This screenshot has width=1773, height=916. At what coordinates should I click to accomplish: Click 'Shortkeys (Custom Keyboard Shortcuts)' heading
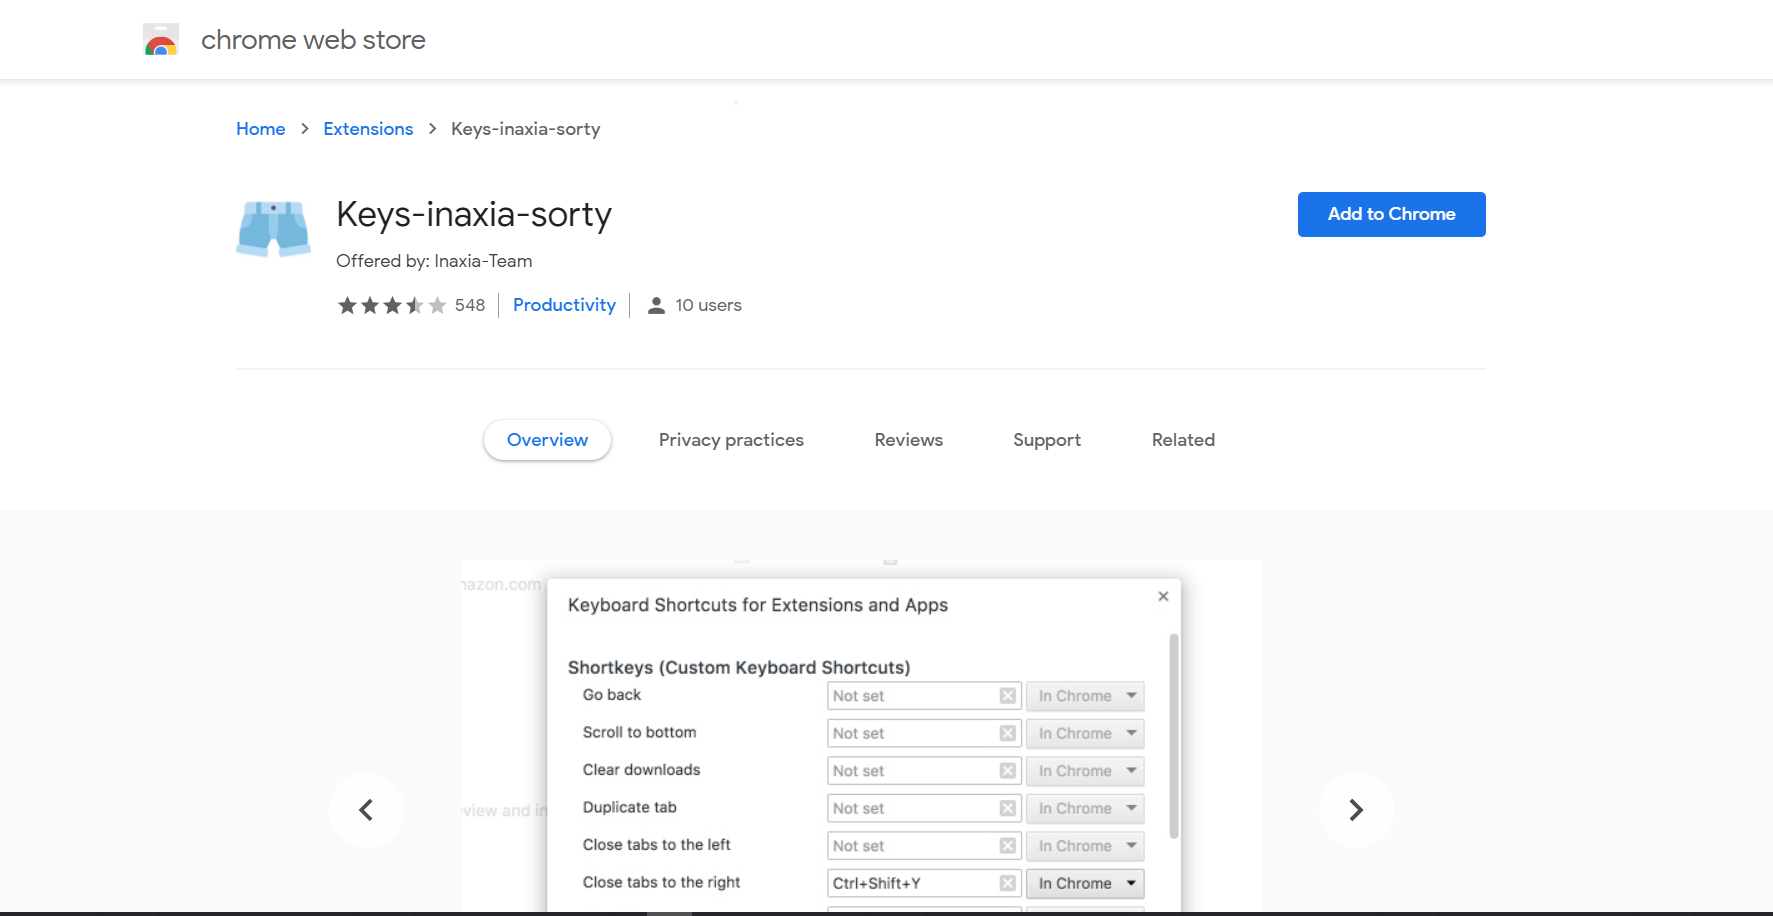tap(739, 667)
